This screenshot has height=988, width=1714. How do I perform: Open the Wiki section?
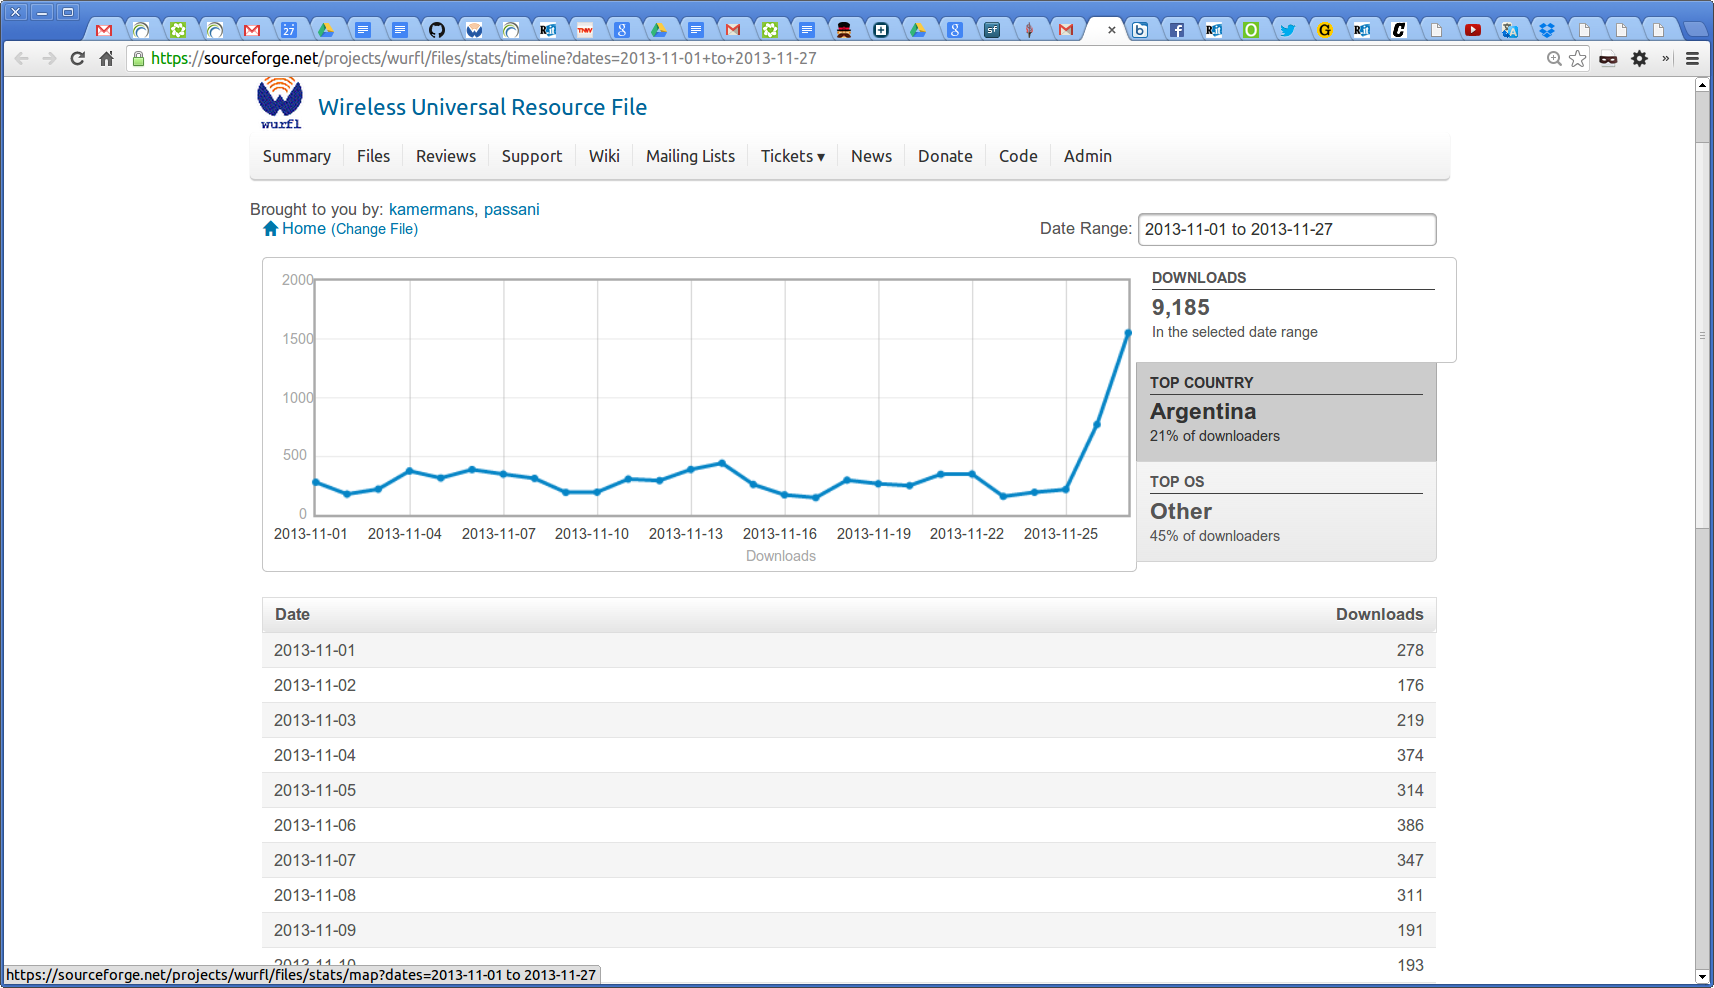(x=604, y=156)
